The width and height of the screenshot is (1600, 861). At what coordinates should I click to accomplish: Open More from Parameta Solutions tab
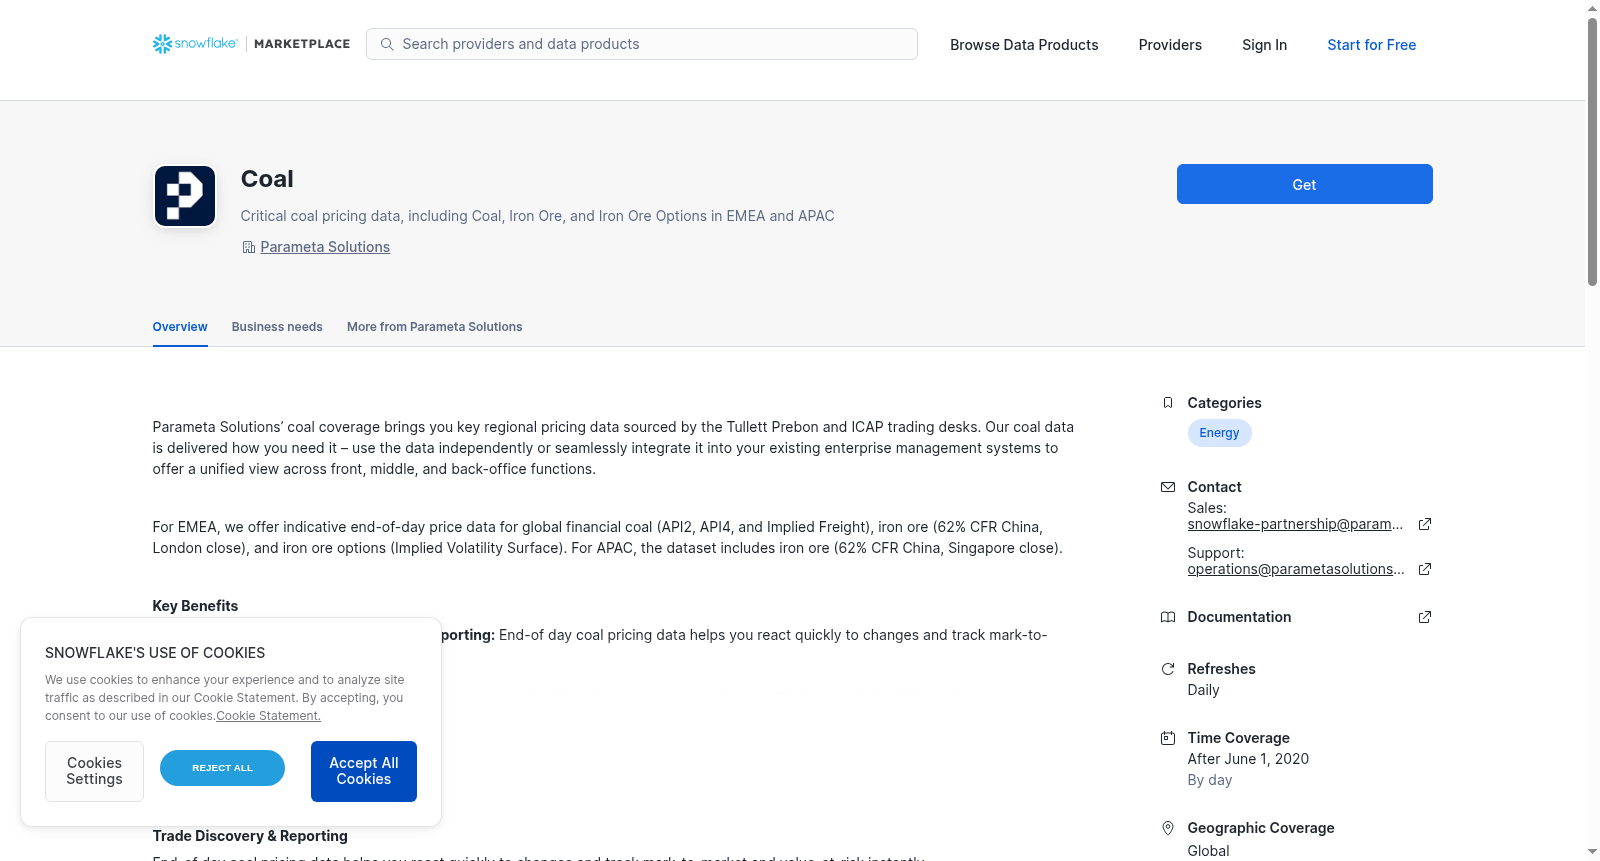pos(435,327)
